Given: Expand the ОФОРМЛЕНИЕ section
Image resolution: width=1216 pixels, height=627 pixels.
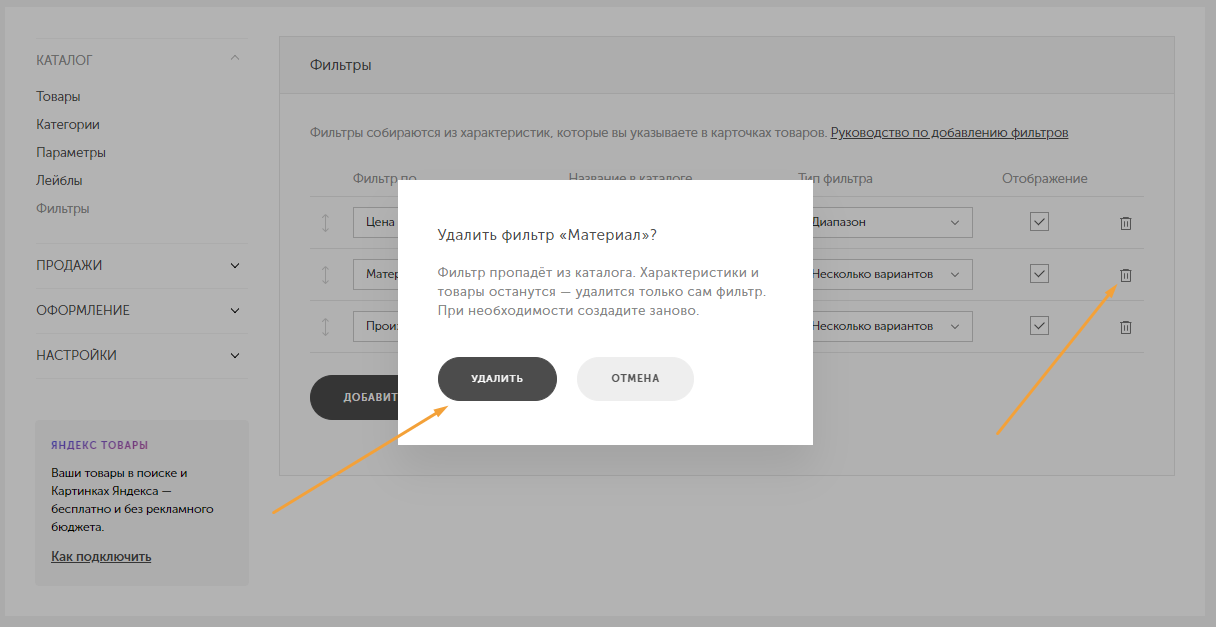Looking at the screenshot, I should [x=235, y=311].
